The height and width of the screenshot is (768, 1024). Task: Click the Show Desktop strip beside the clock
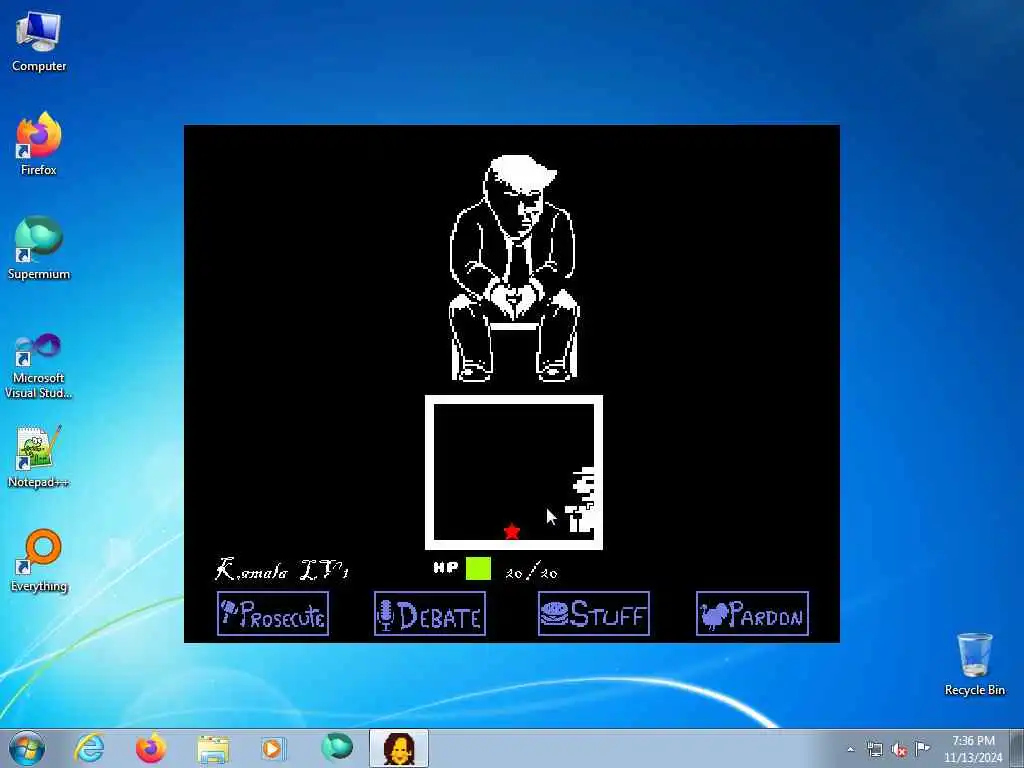point(1017,748)
